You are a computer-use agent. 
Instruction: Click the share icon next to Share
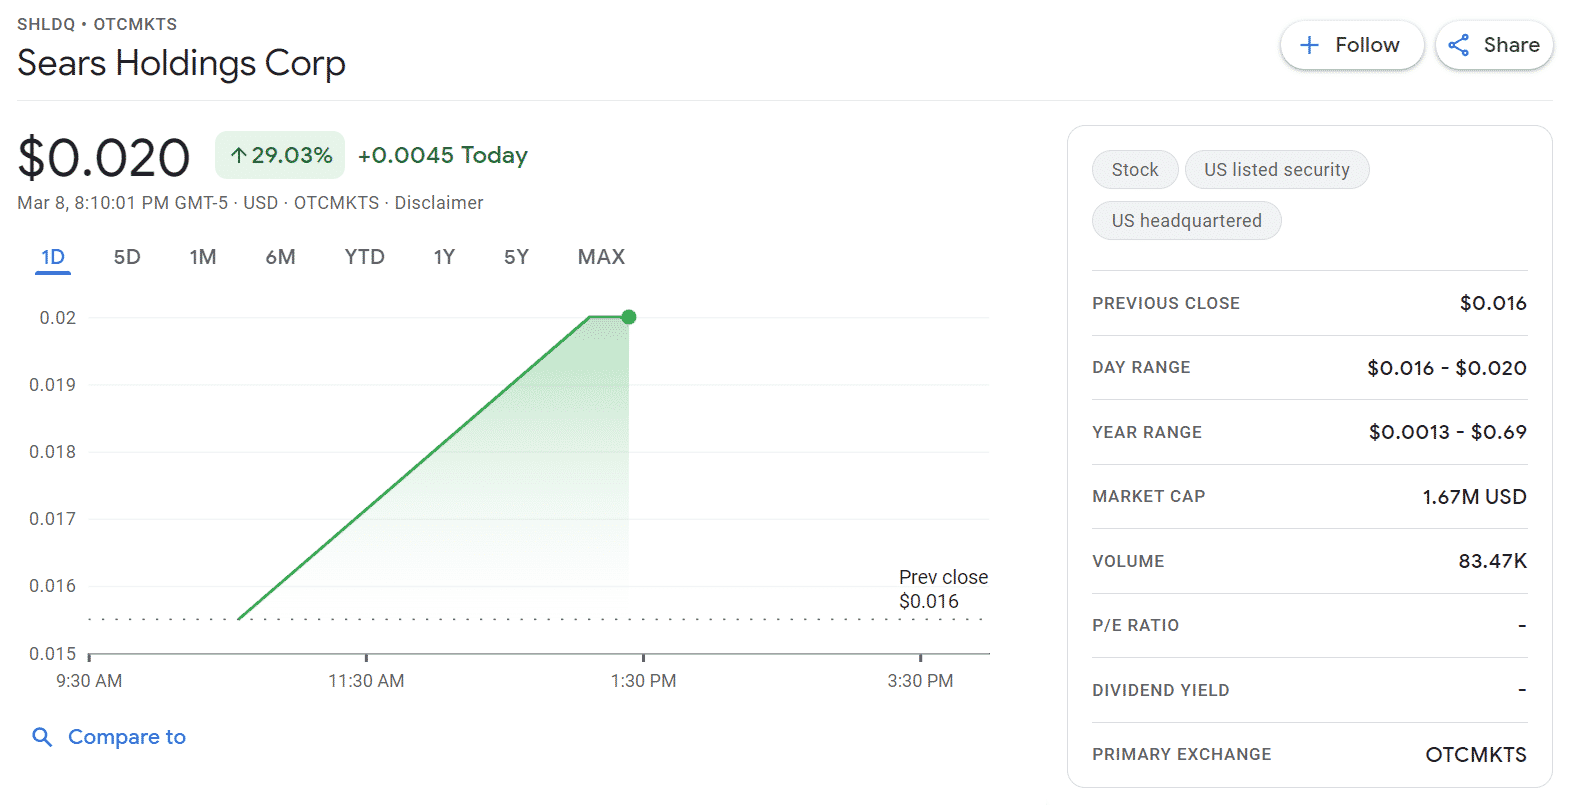click(1459, 45)
